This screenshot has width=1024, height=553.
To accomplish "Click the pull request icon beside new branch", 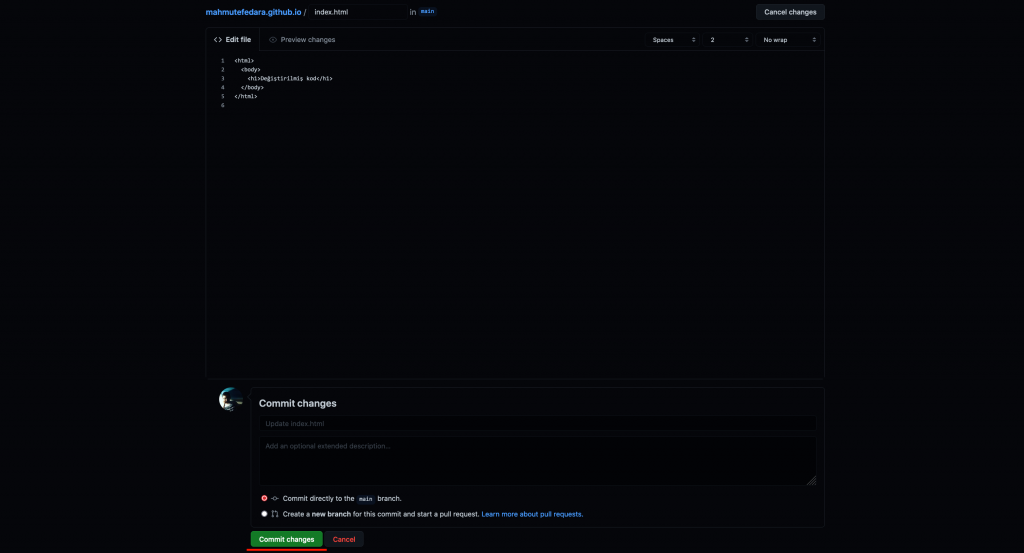I will pos(275,514).
